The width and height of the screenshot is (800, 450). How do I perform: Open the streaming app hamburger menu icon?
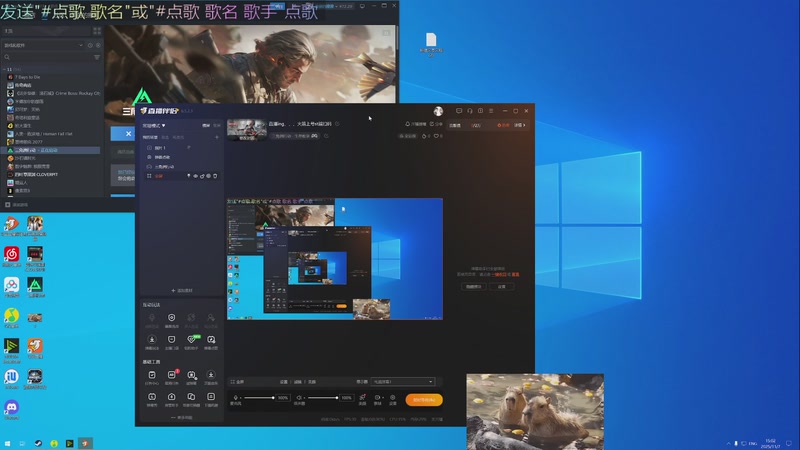tap(491, 111)
